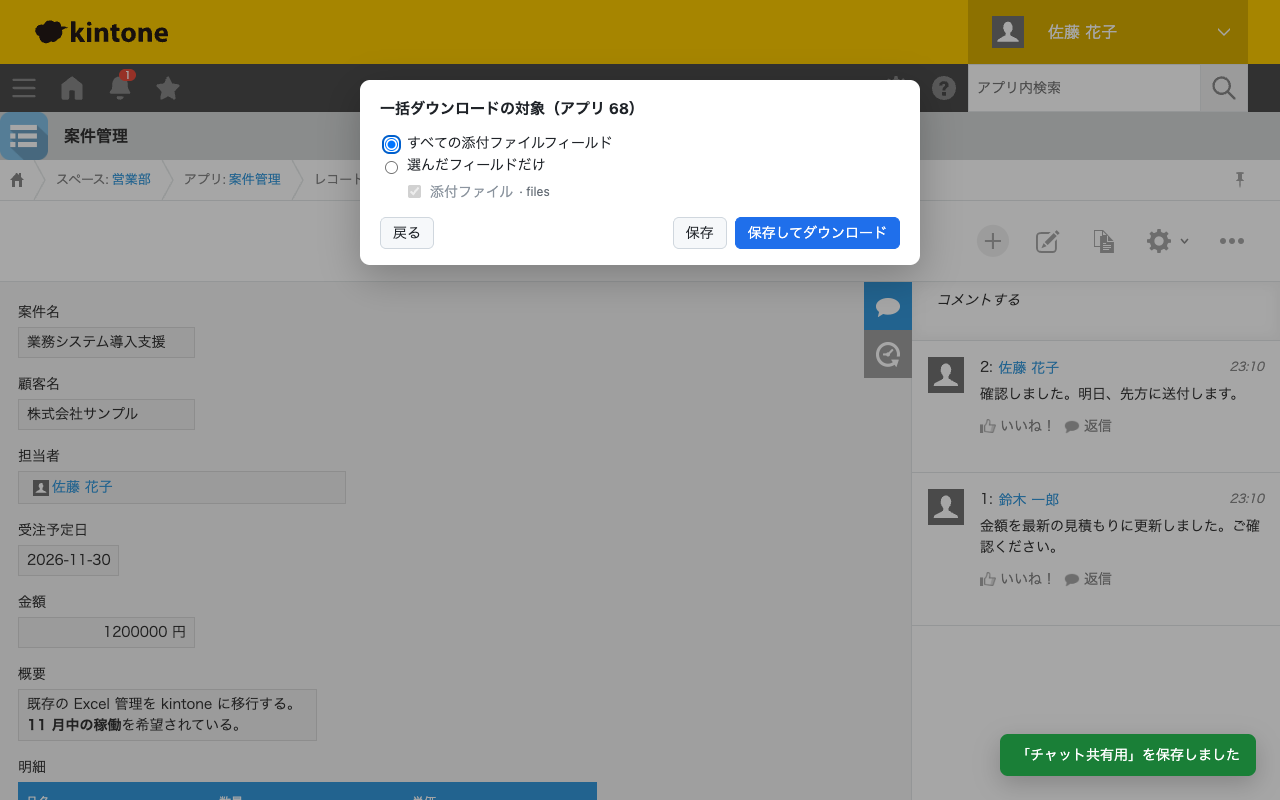This screenshot has width=1280, height=800.
Task: Click the pin icon on breadcrumb bar
Action: point(1240,180)
